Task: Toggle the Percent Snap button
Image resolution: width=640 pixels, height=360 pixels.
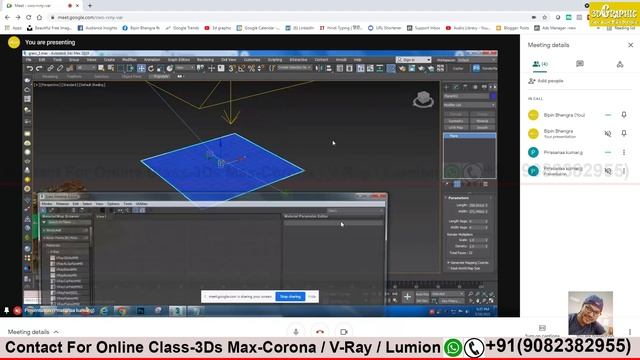Action: coord(251,69)
